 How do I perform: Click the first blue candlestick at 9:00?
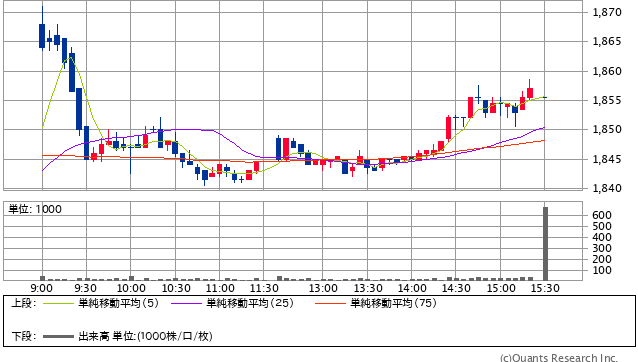coord(42,36)
